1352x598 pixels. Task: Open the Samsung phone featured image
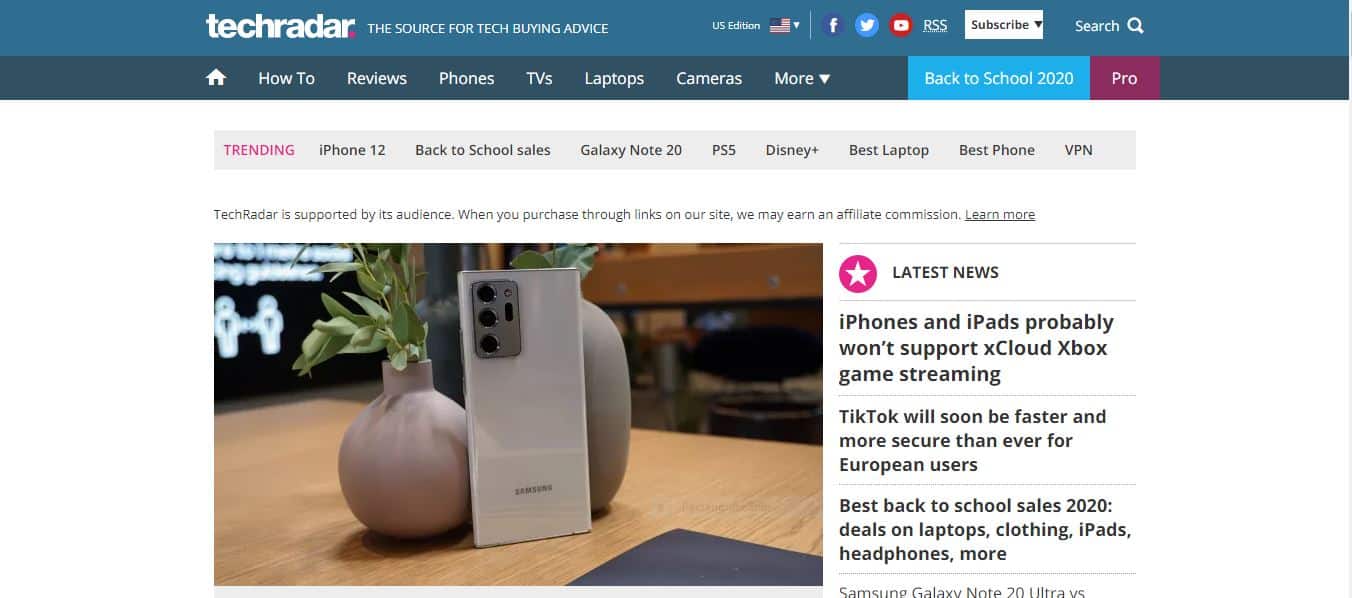(x=518, y=414)
